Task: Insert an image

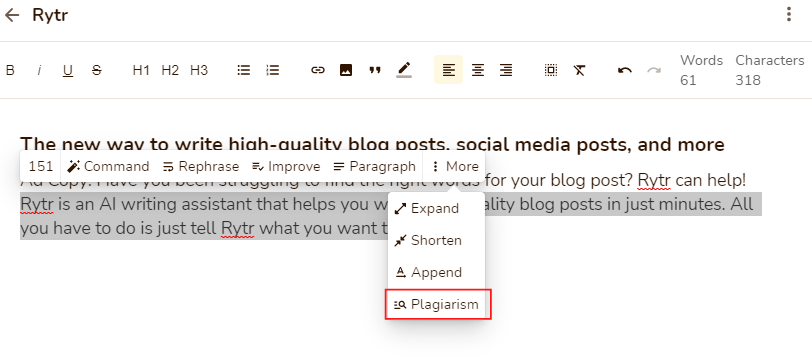Action: [x=346, y=70]
